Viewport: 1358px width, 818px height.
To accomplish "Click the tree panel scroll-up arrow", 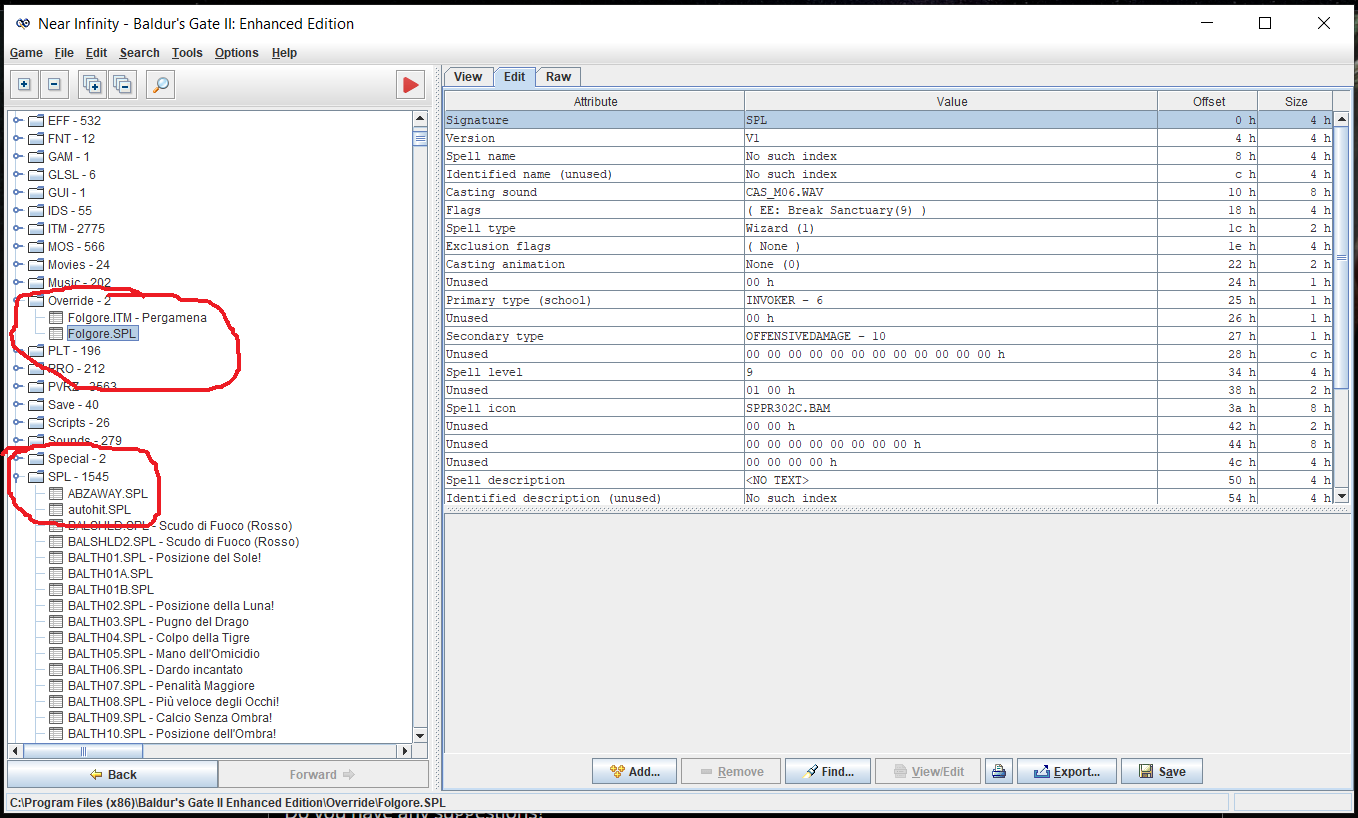I will coord(420,119).
